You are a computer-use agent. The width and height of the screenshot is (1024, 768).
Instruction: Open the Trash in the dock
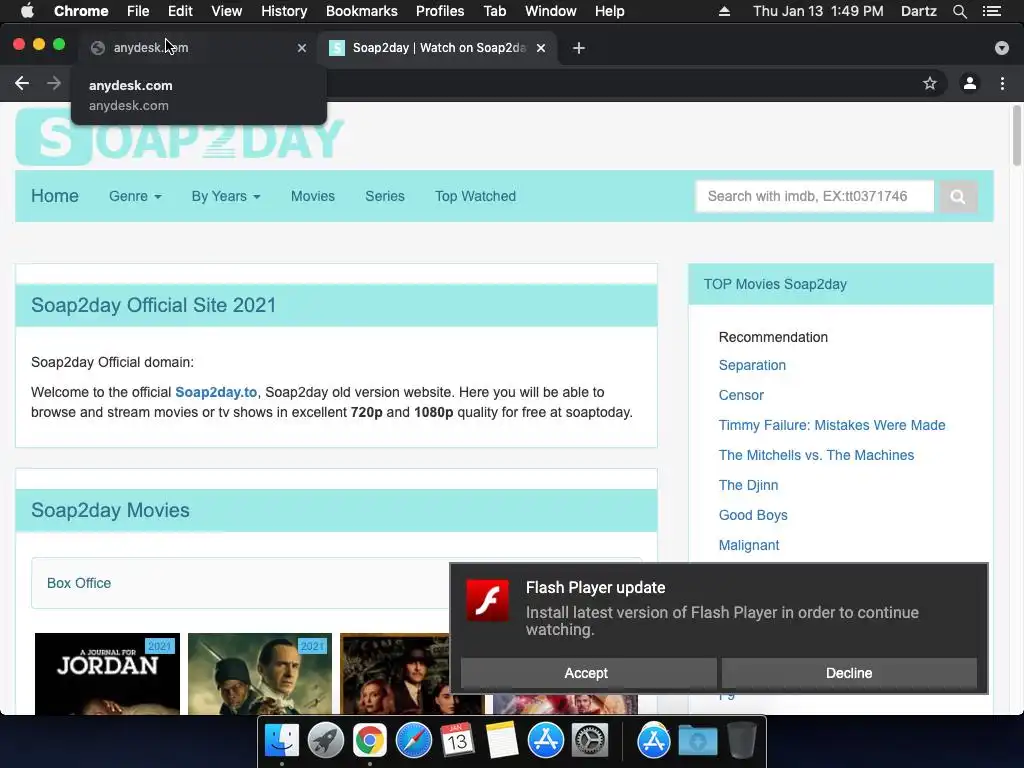[x=742, y=741]
